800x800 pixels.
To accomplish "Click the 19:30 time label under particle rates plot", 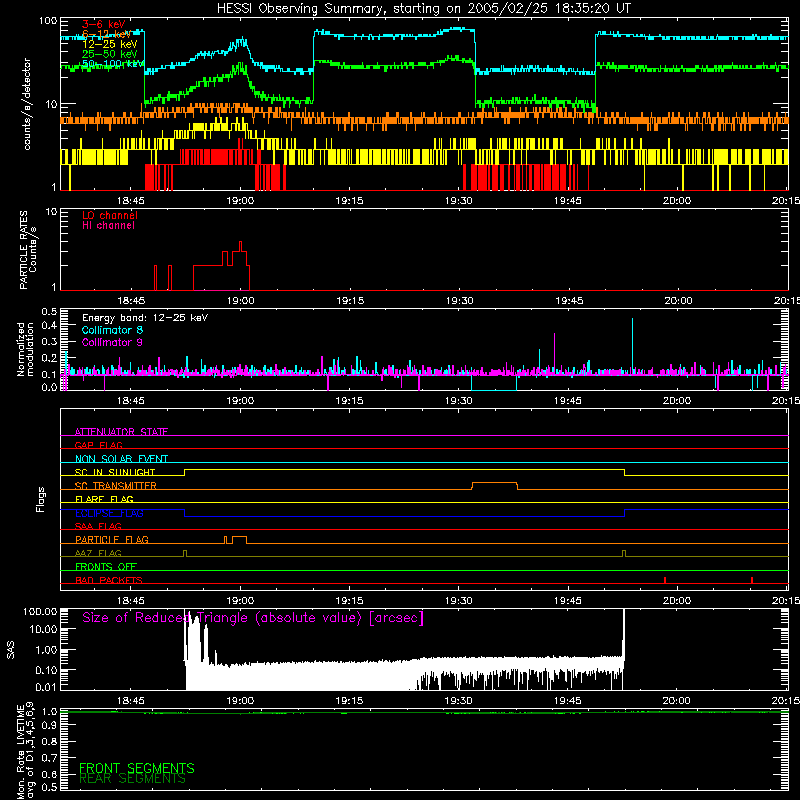I will 459,301.
